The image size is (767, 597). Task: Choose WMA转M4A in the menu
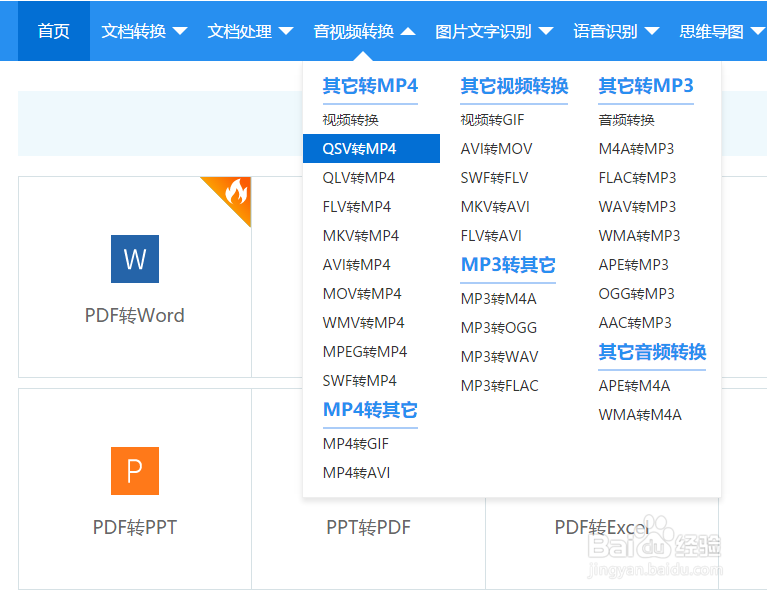pyautogui.click(x=640, y=415)
